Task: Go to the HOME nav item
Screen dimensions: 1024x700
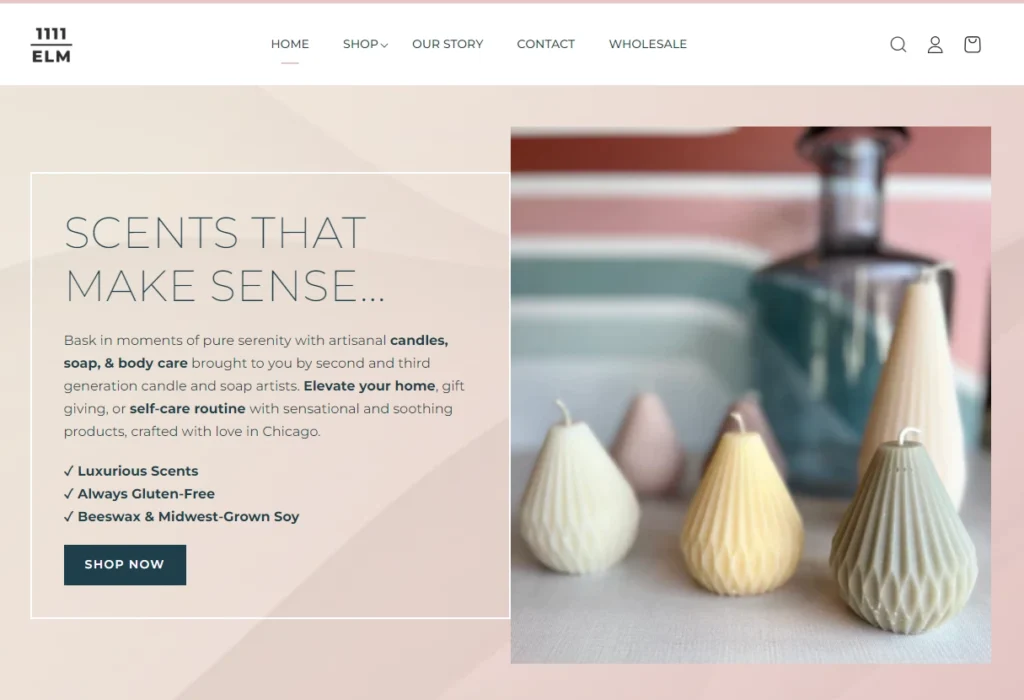Action: 290,44
